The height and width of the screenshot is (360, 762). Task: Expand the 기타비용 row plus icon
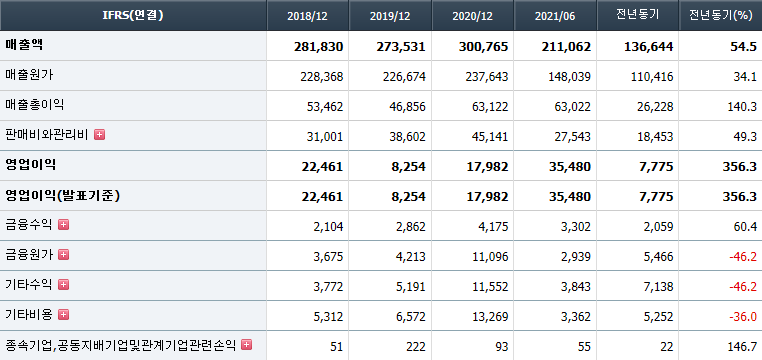[x=64, y=314]
